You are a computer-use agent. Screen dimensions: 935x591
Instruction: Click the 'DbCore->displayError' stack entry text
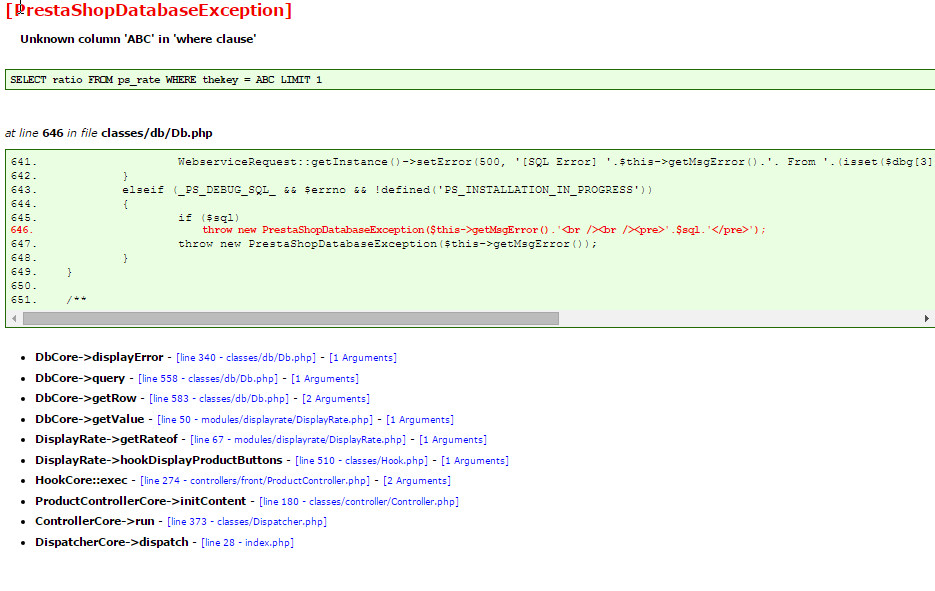pos(99,357)
